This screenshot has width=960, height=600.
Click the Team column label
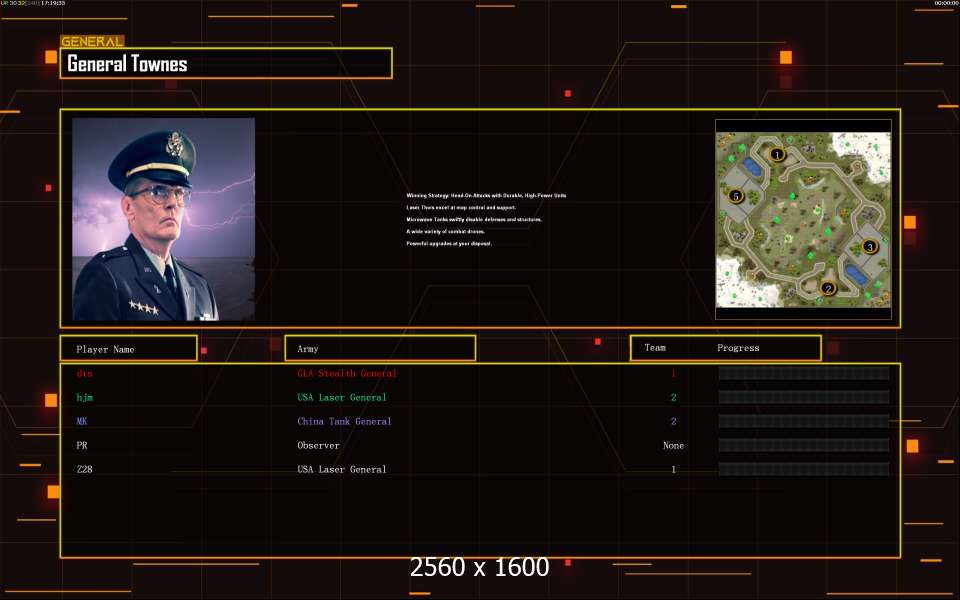point(655,348)
